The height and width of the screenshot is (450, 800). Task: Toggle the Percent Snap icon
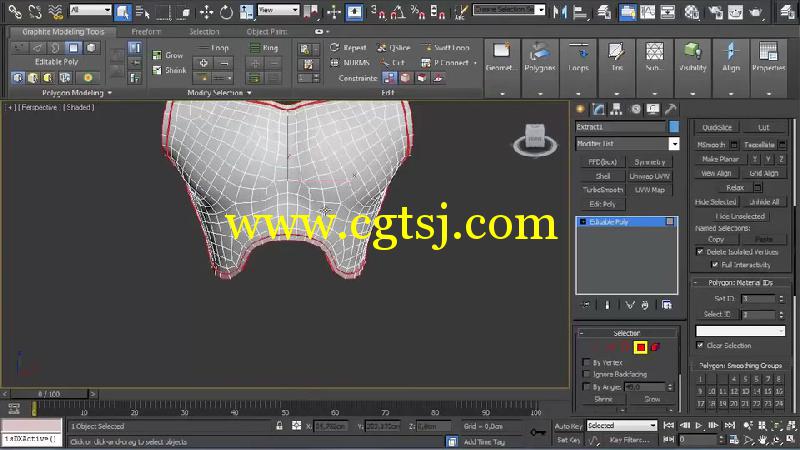[418, 11]
